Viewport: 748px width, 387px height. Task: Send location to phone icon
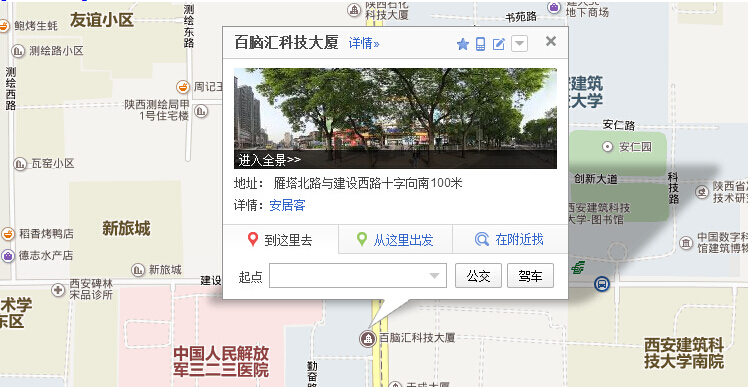pyautogui.click(x=480, y=44)
